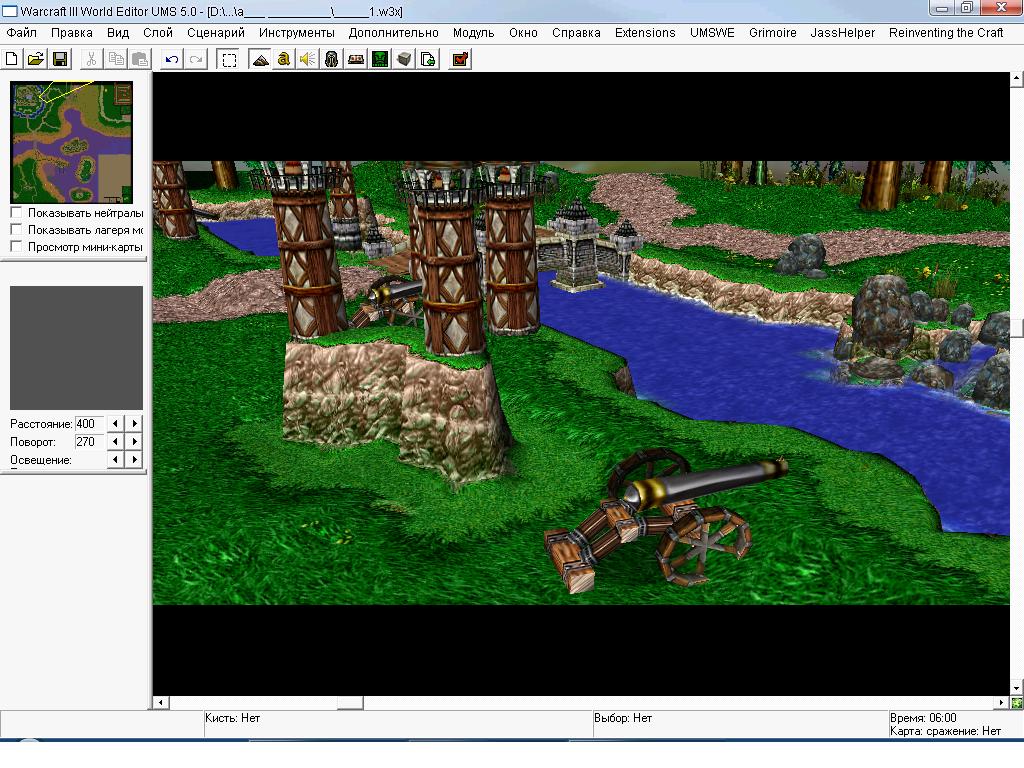Decrease Освещение with left arrow
The width and height of the screenshot is (1024, 768).
click(116, 459)
